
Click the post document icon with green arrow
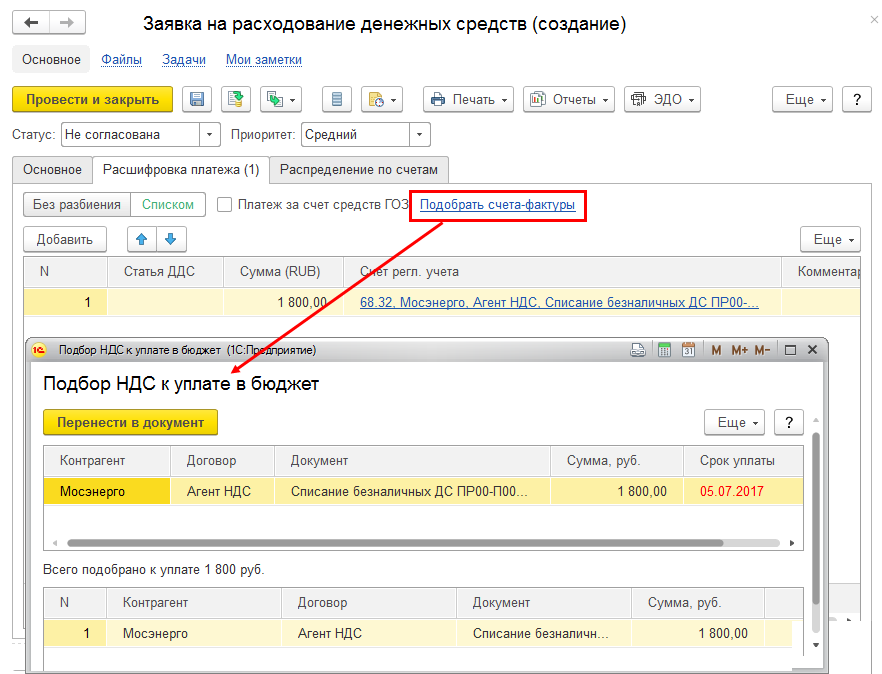235,100
